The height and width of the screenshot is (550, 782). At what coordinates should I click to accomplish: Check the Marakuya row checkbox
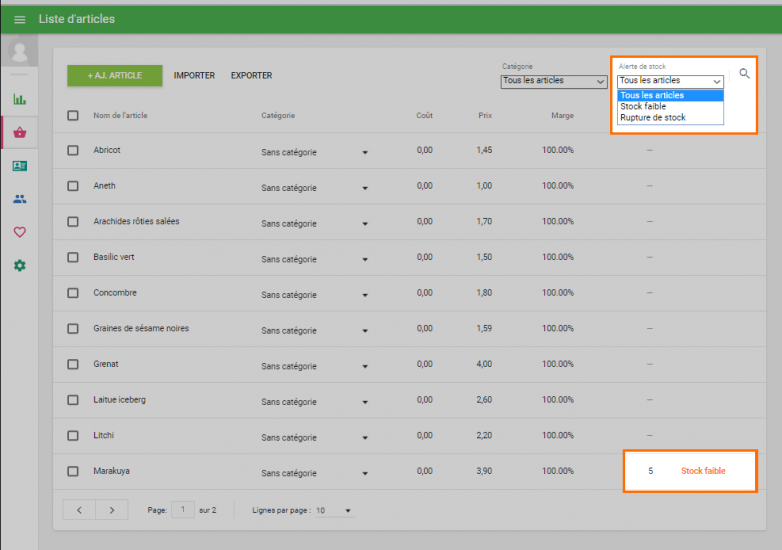click(73, 471)
